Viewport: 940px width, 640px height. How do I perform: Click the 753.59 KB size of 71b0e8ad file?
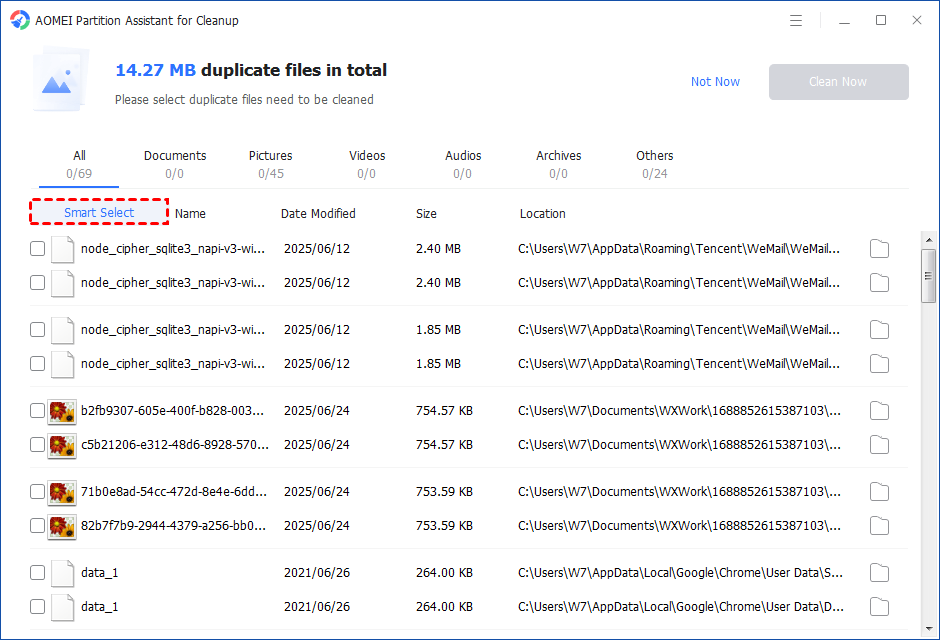444,491
